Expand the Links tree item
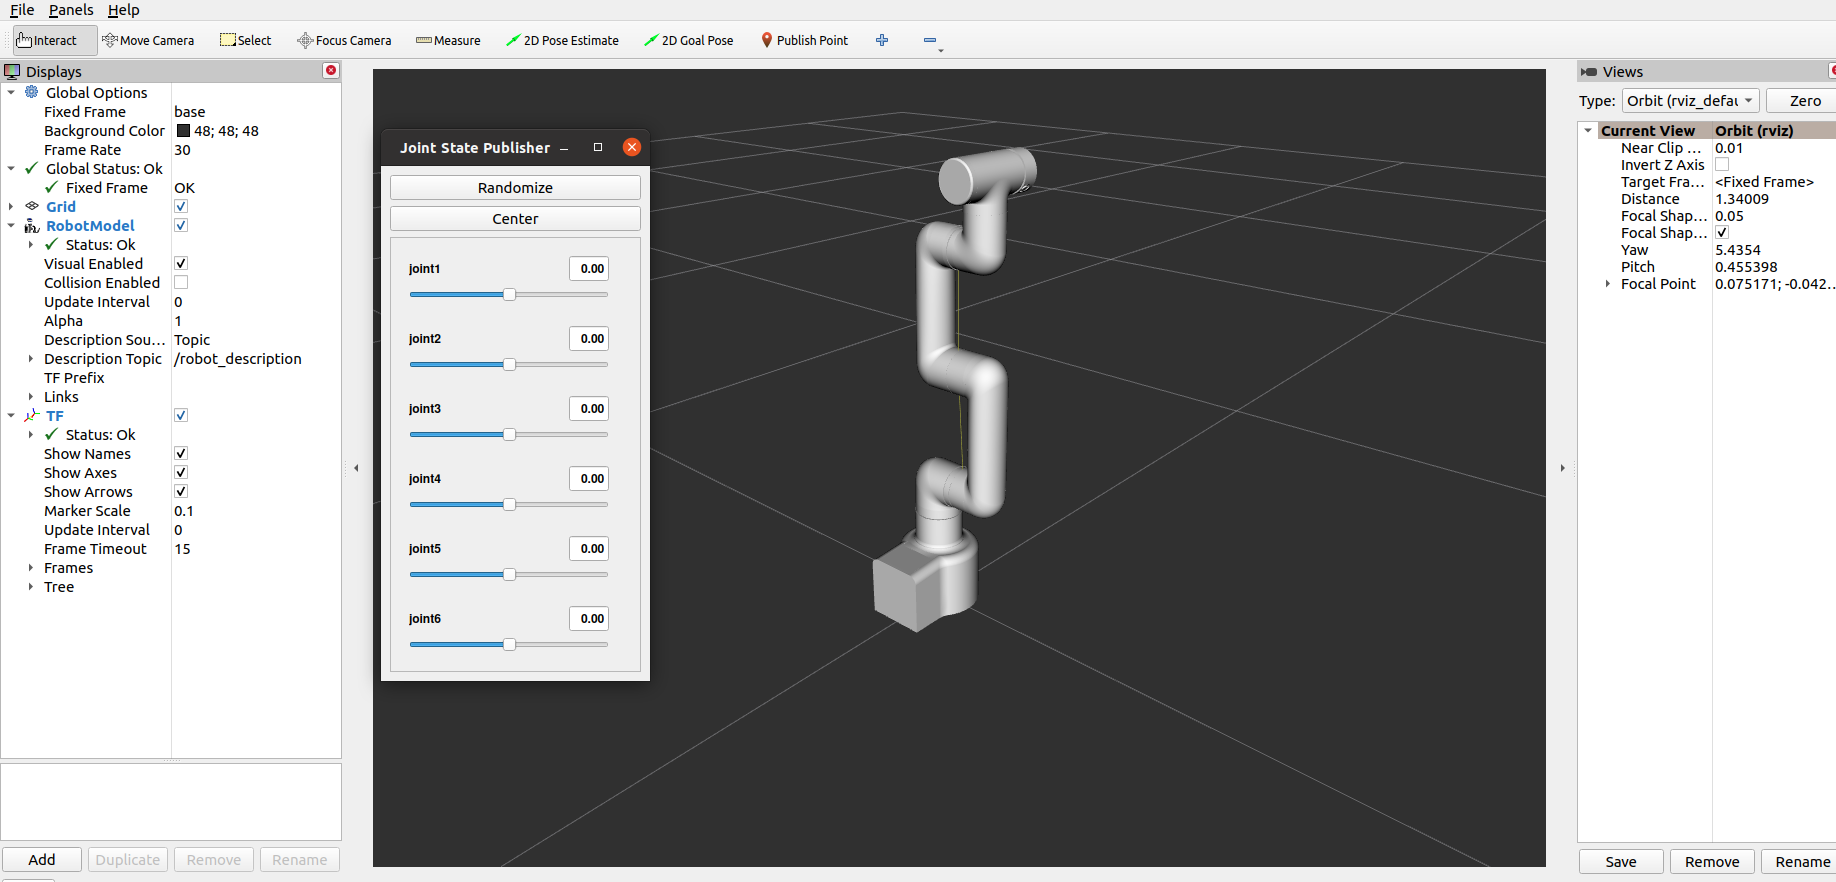Image resolution: width=1836 pixels, height=882 pixels. click(x=31, y=397)
